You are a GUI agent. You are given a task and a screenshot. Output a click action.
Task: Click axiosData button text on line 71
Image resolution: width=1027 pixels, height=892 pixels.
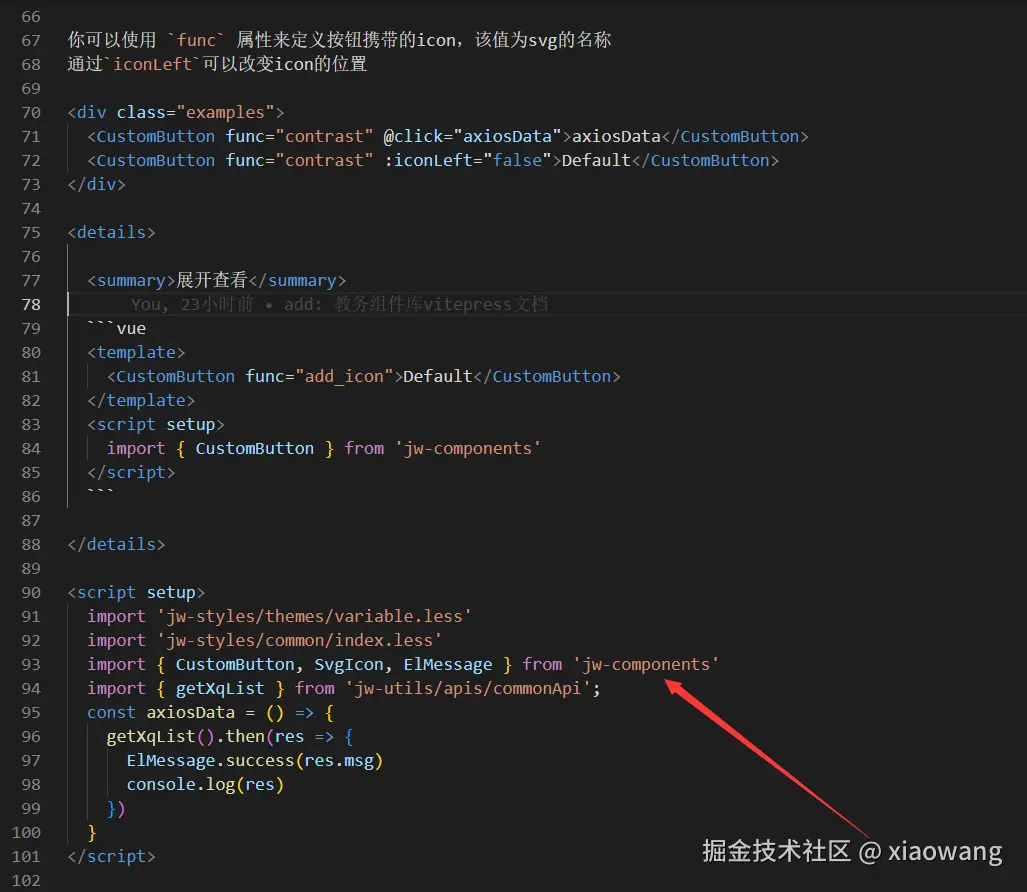coord(616,137)
